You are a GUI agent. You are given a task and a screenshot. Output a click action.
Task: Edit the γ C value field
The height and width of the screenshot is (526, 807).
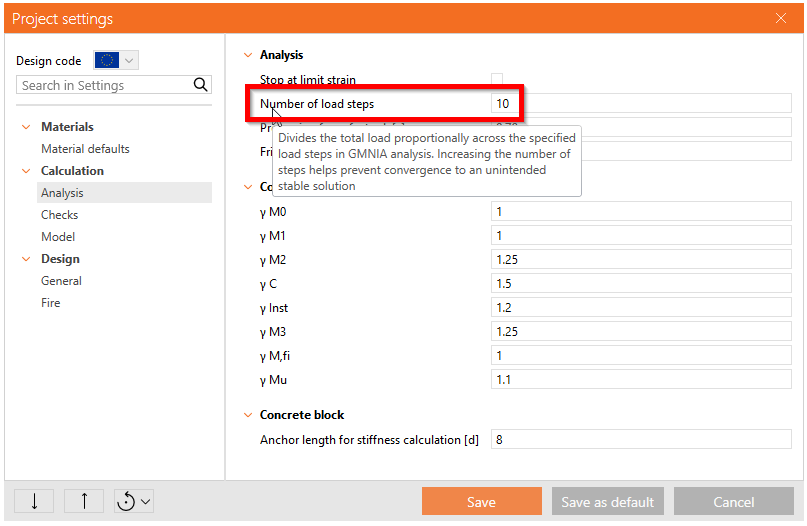(641, 284)
